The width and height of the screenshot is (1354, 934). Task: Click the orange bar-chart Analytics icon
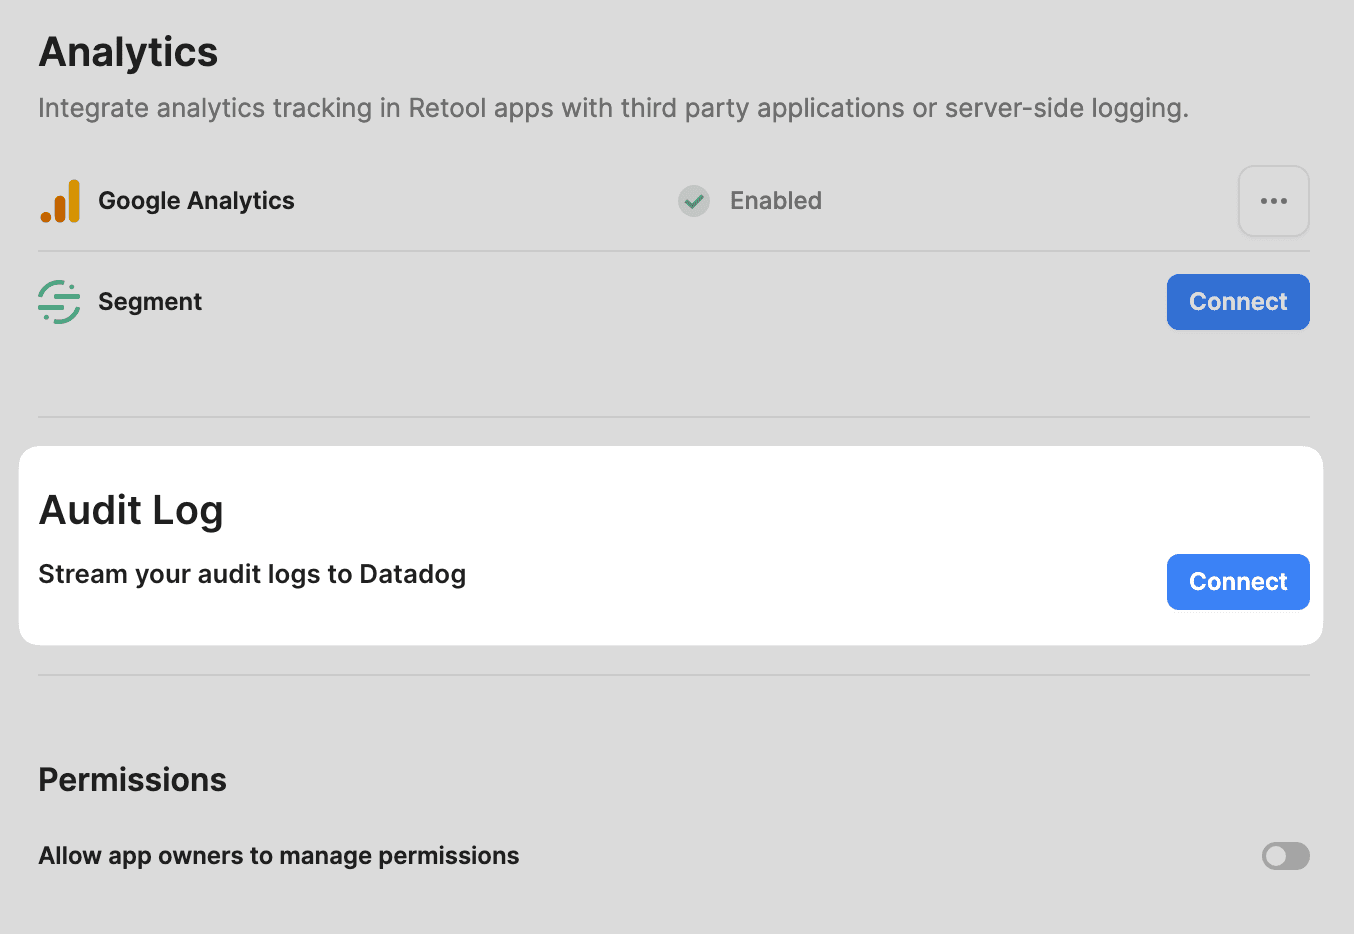pyautogui.click(x=59, y=200)
